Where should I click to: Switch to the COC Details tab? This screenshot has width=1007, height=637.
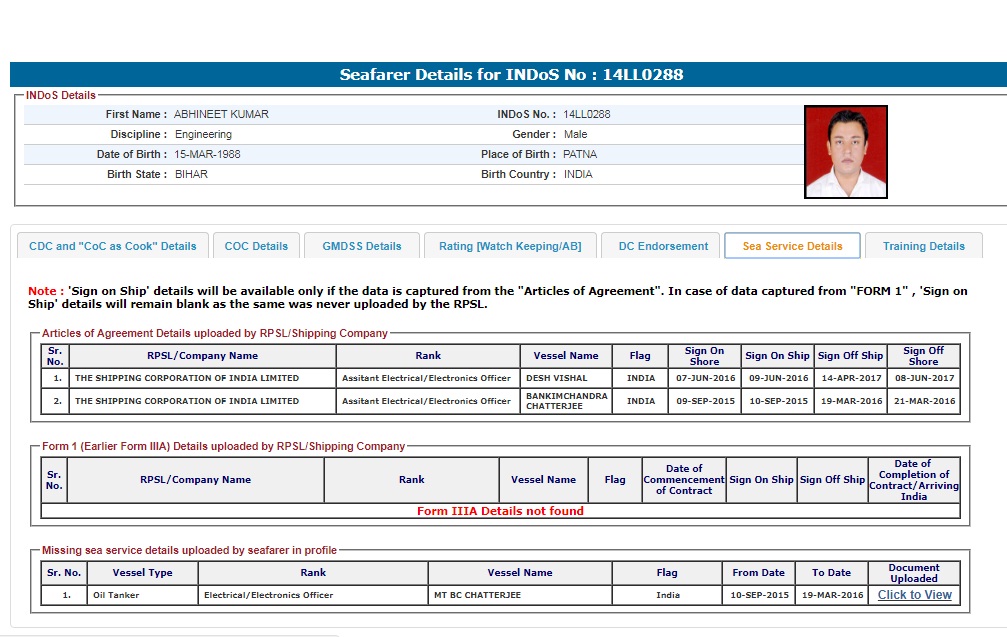pos(256,246)
